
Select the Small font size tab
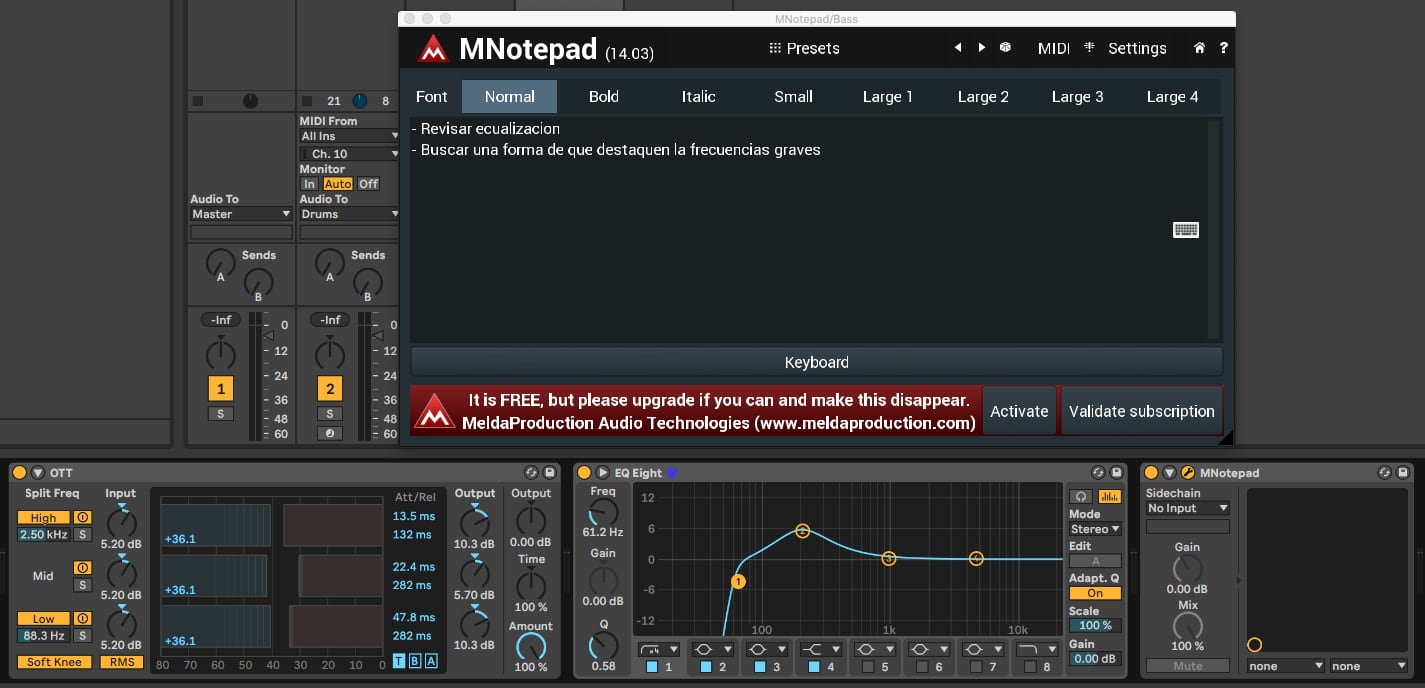pyautogui.click(x=793, y=96)
